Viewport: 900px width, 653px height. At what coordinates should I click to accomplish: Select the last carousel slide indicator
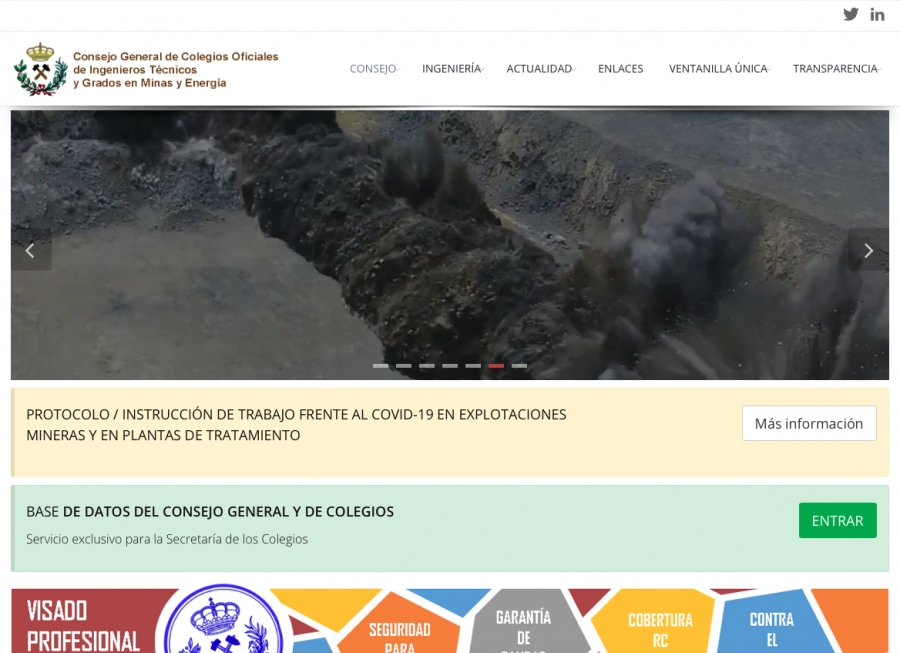pos(519,366)
